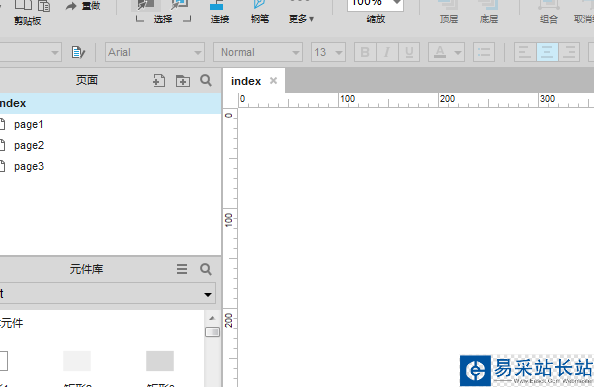Toggle the bulleted list button

[x=484, y=52]
